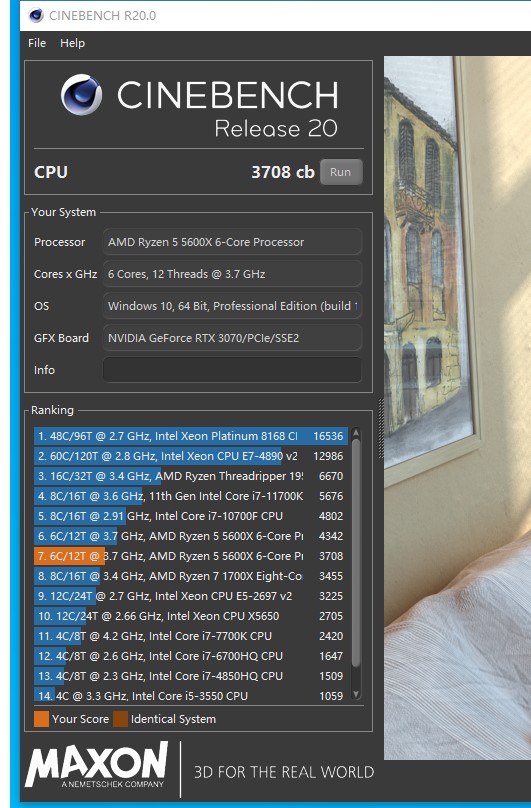The width and height of the screenshot is (531, 808).
Task: Click the MAXON logo at bottom
Action: (96, 765)
